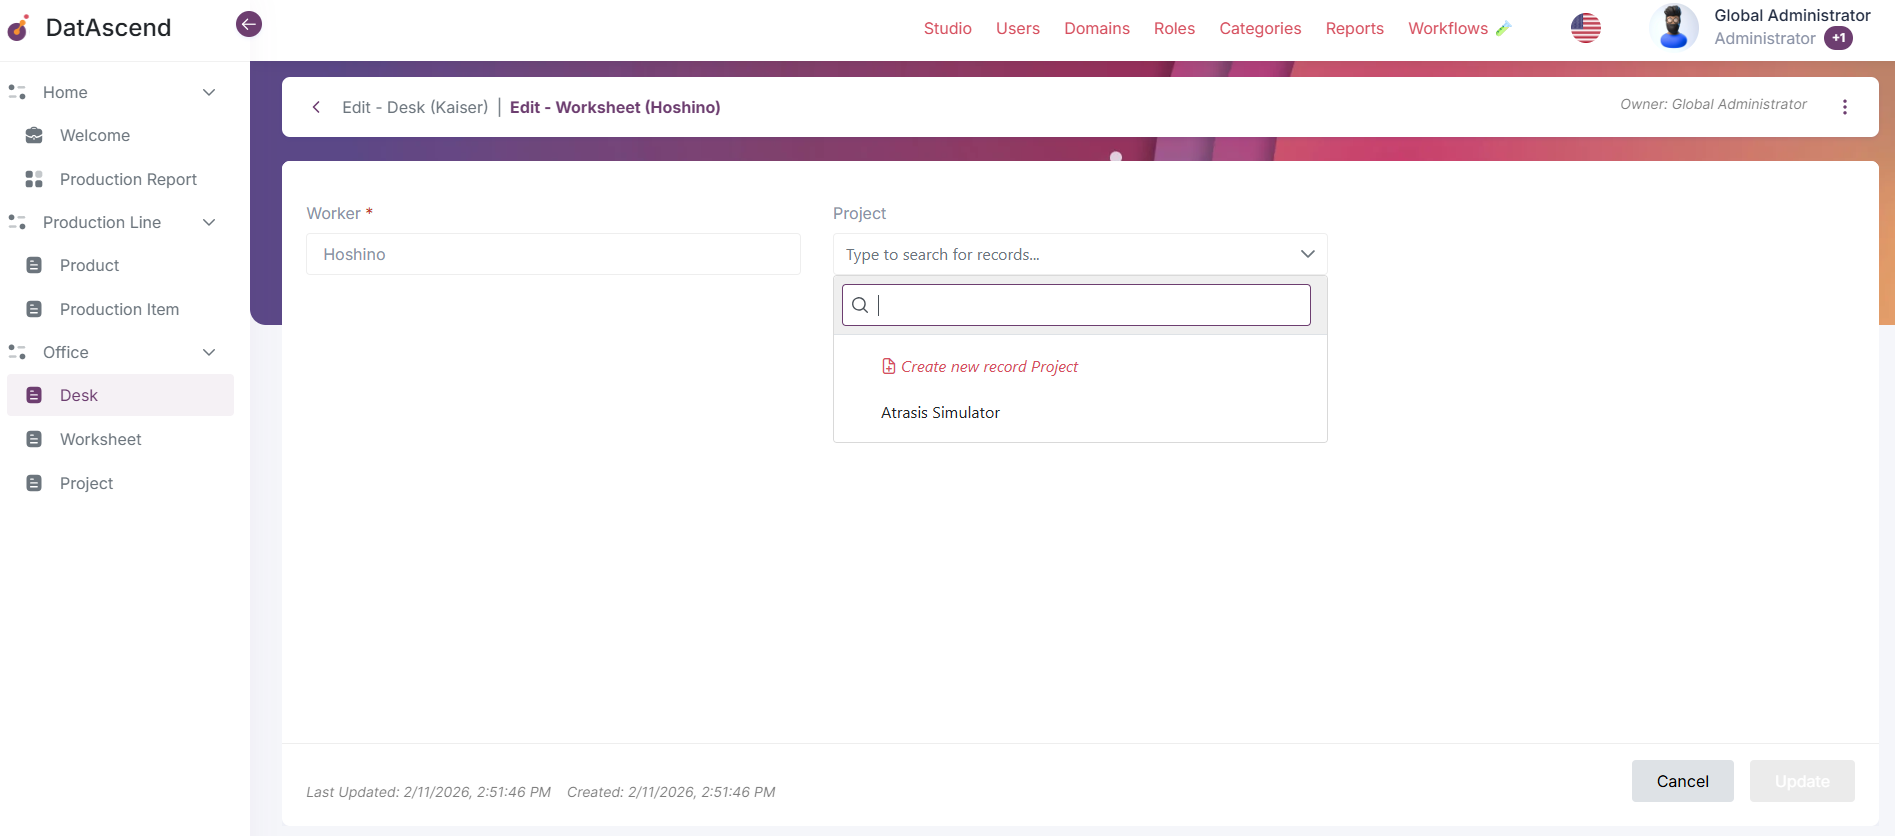Click the Worker input field
The height and width of the screenshot is (836, 1895).
[x=553, y=254]
